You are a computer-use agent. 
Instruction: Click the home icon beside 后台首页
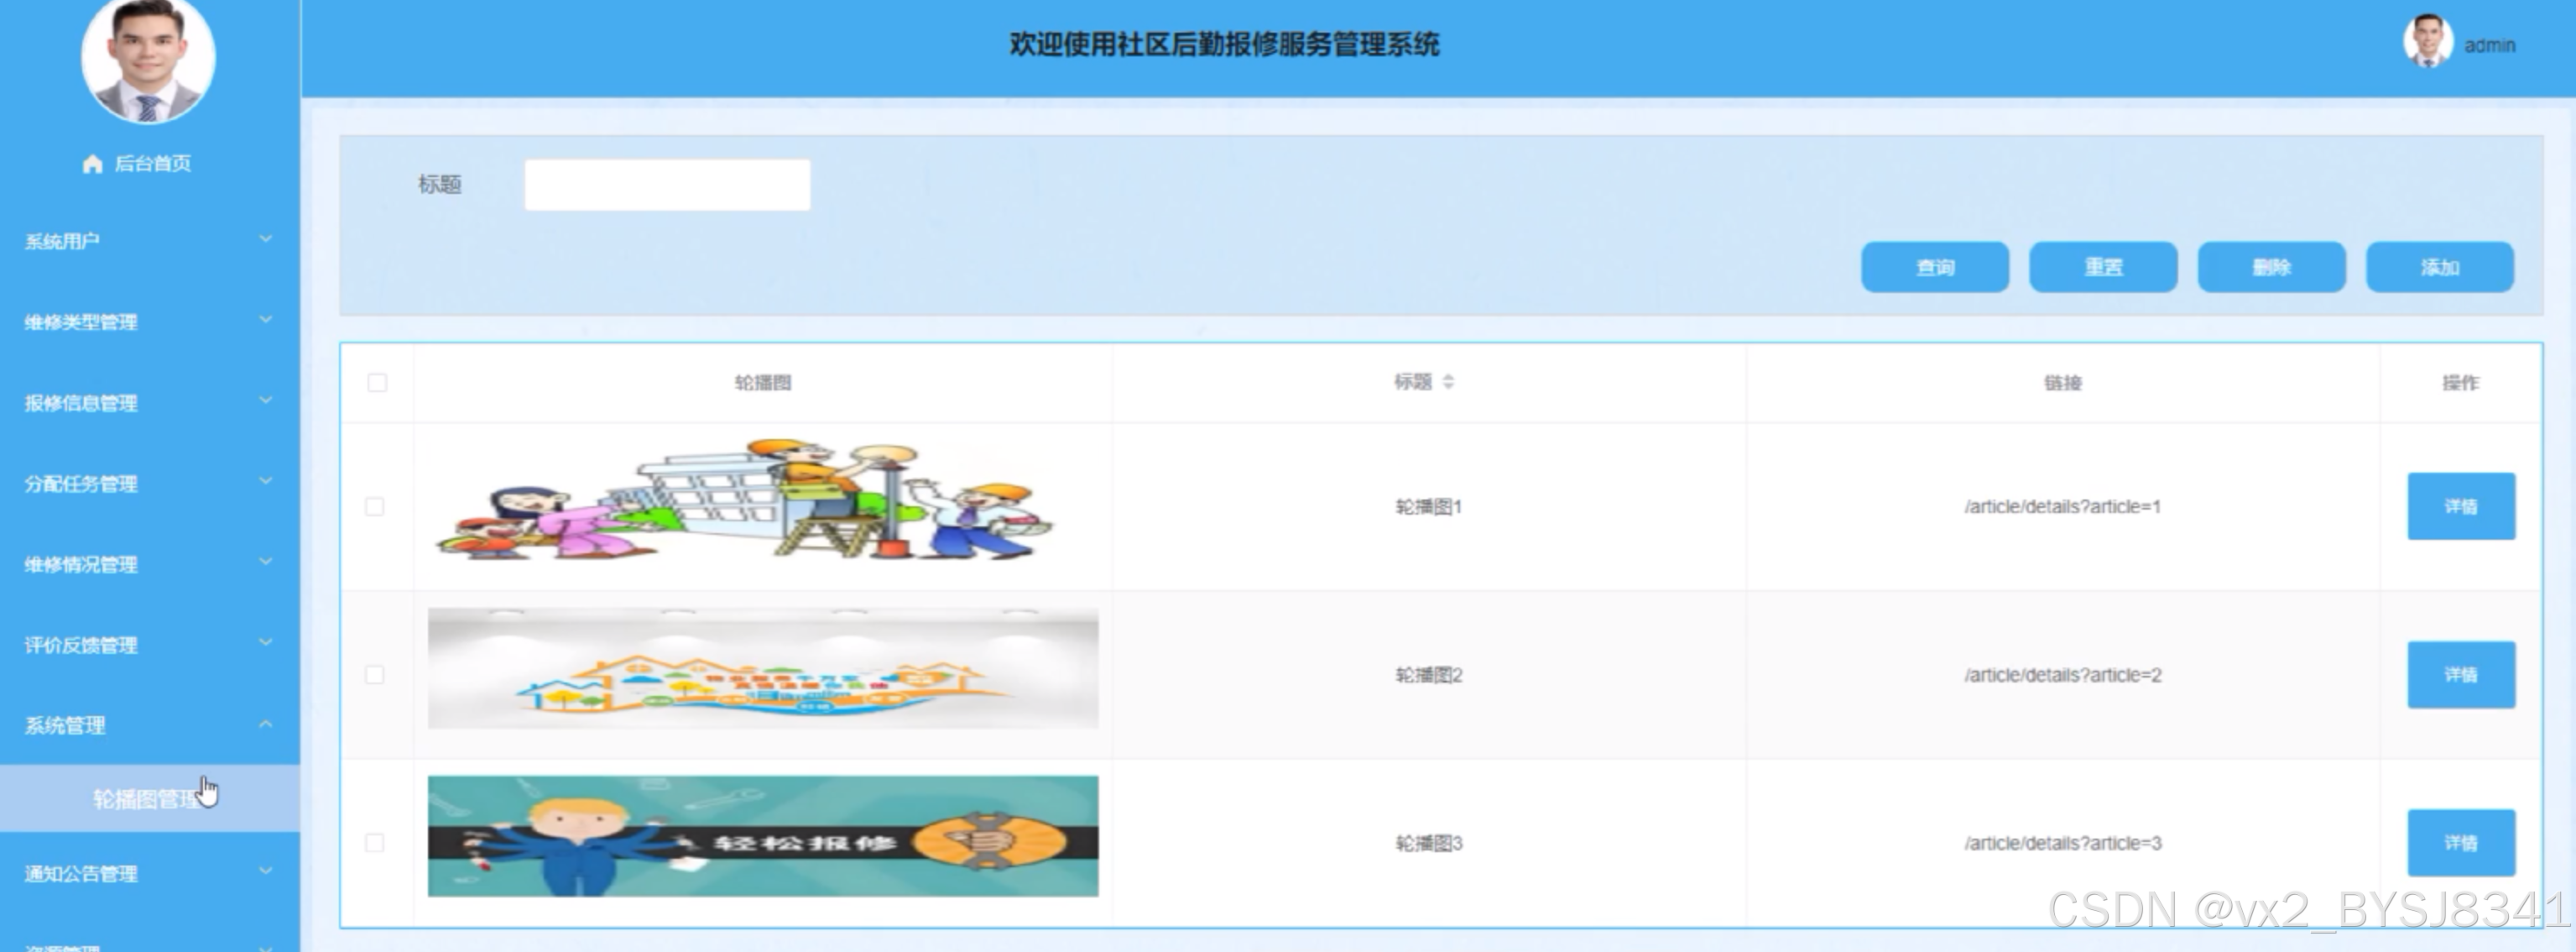pyautogui.click(x=92, y=164)
